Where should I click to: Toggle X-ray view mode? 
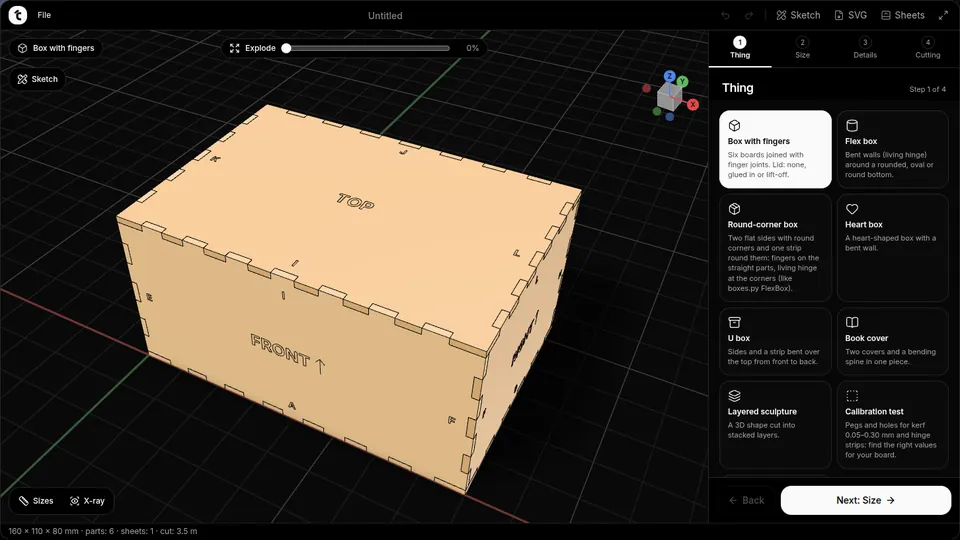tap(87, 501)
